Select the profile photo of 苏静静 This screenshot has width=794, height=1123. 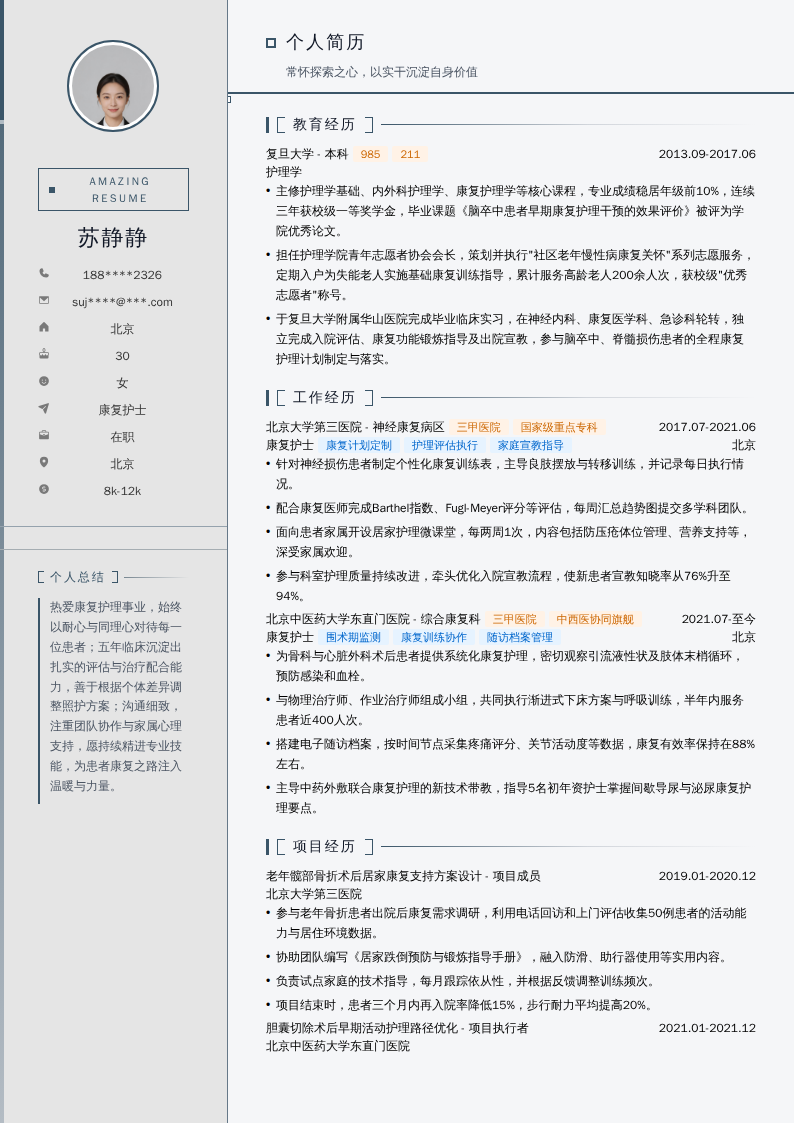click(113, 86)
